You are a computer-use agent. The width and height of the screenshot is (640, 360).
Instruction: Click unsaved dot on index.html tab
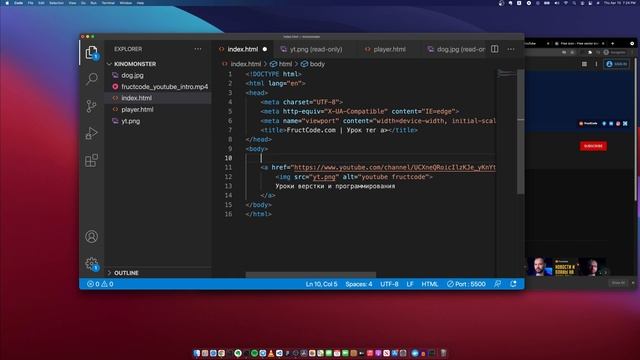[x=265, y=49]
